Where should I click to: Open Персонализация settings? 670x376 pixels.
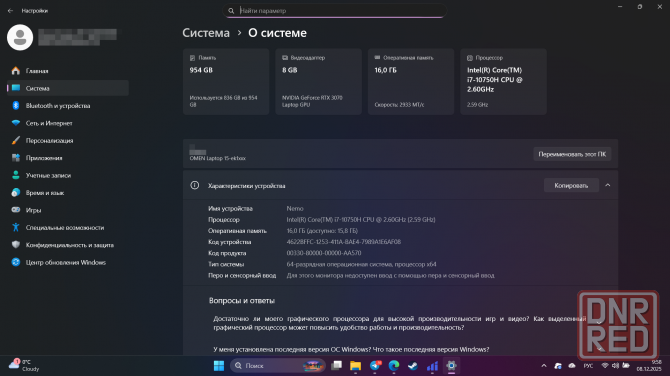(68, 141)
